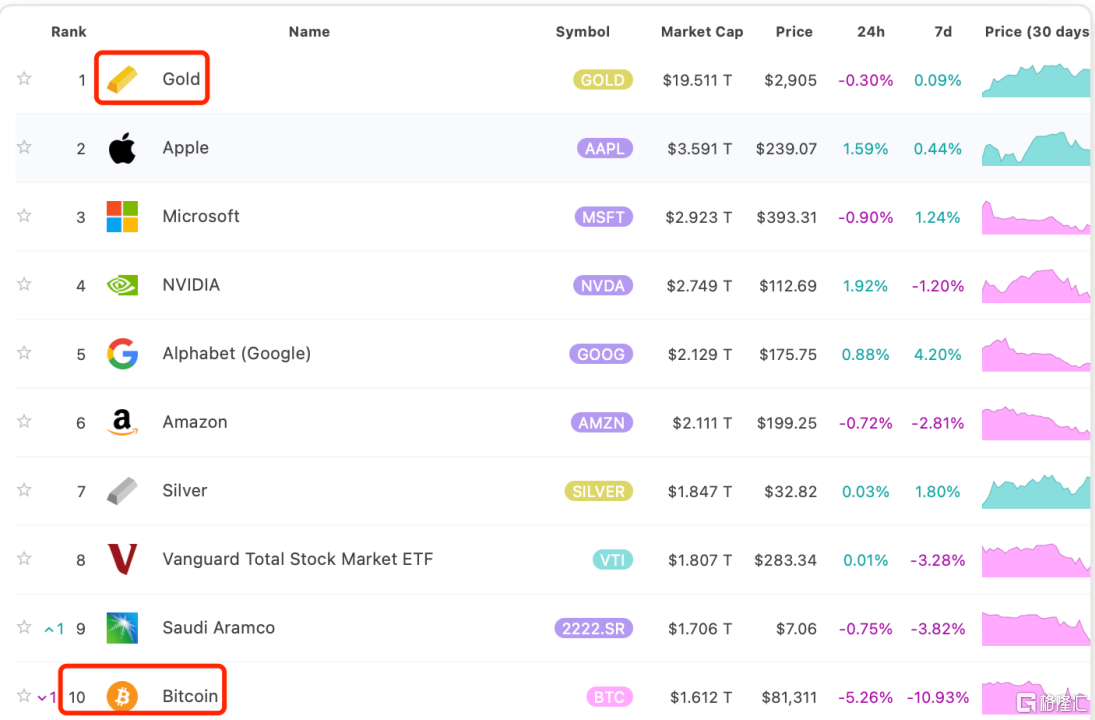Open the Silver name link
This screenshot has height=720, width=1095.
185,490
